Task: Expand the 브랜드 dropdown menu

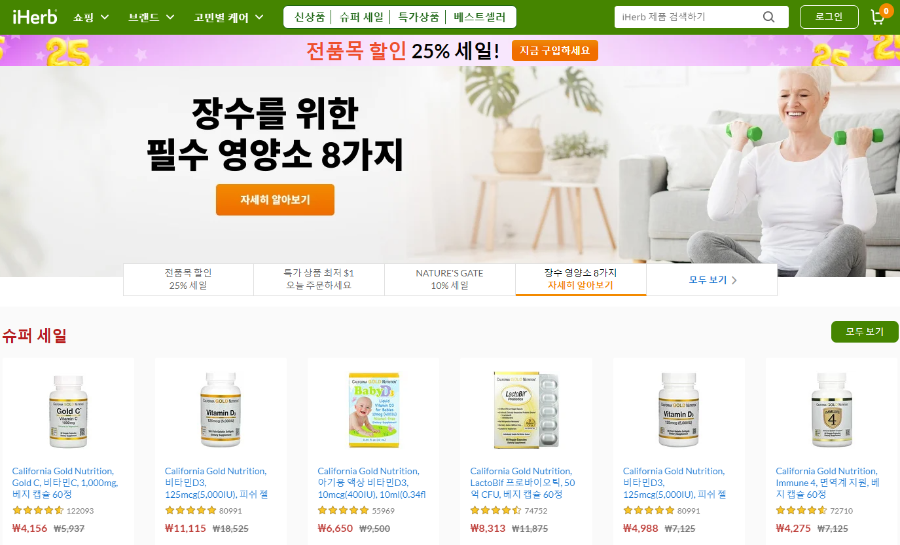Action: click(x=151, y=17)
